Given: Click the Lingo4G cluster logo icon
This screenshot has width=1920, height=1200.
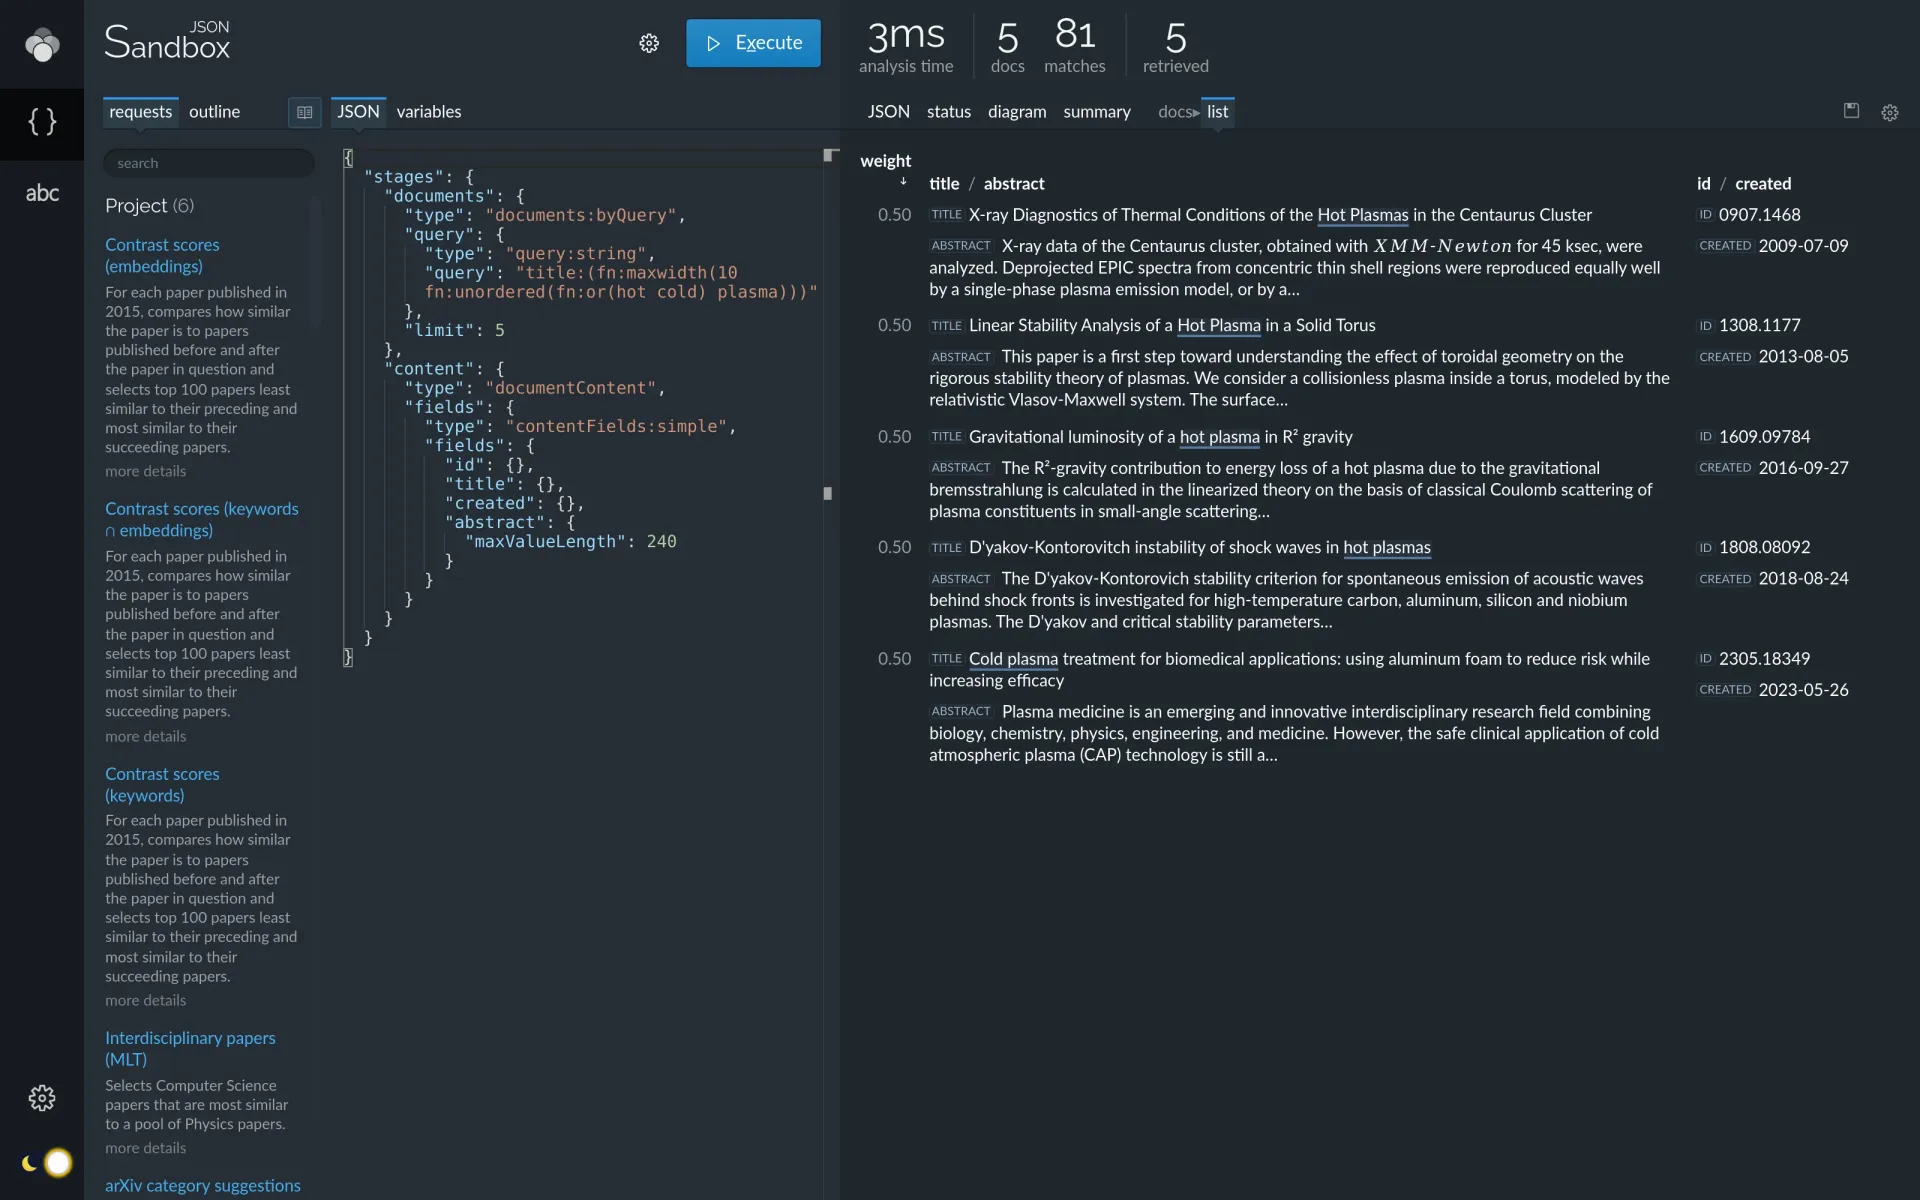Looking at the screenshot, I should click(42, 44).
